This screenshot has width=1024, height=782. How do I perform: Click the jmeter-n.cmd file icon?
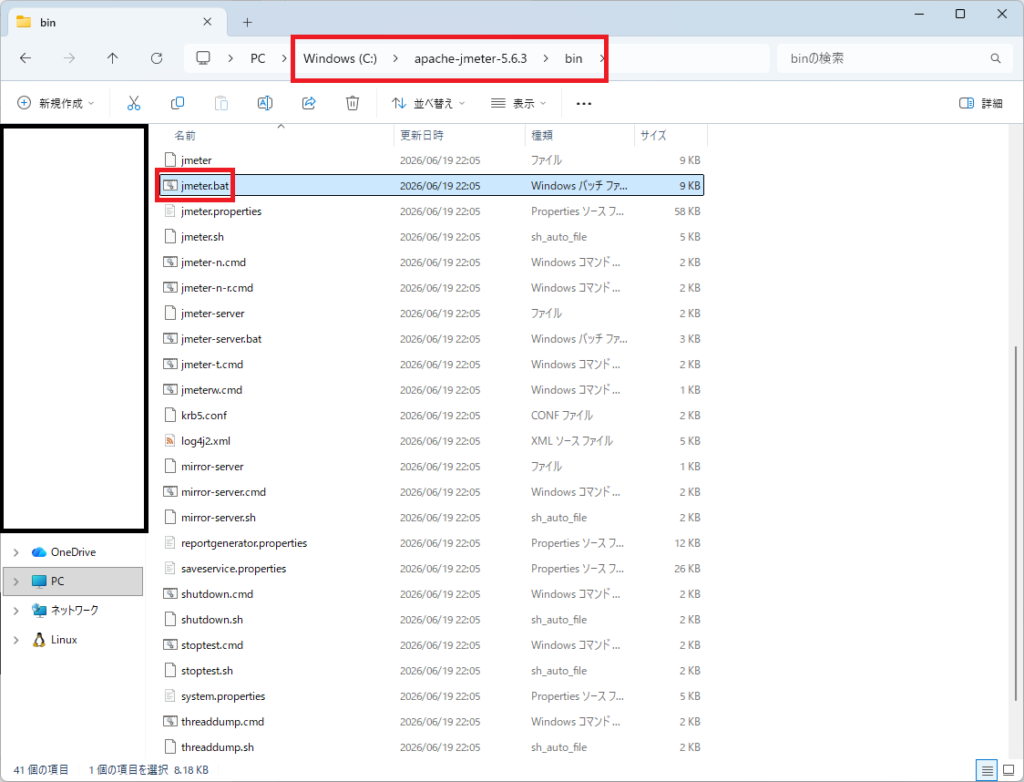pyautogui.click(x=170, y=262)
